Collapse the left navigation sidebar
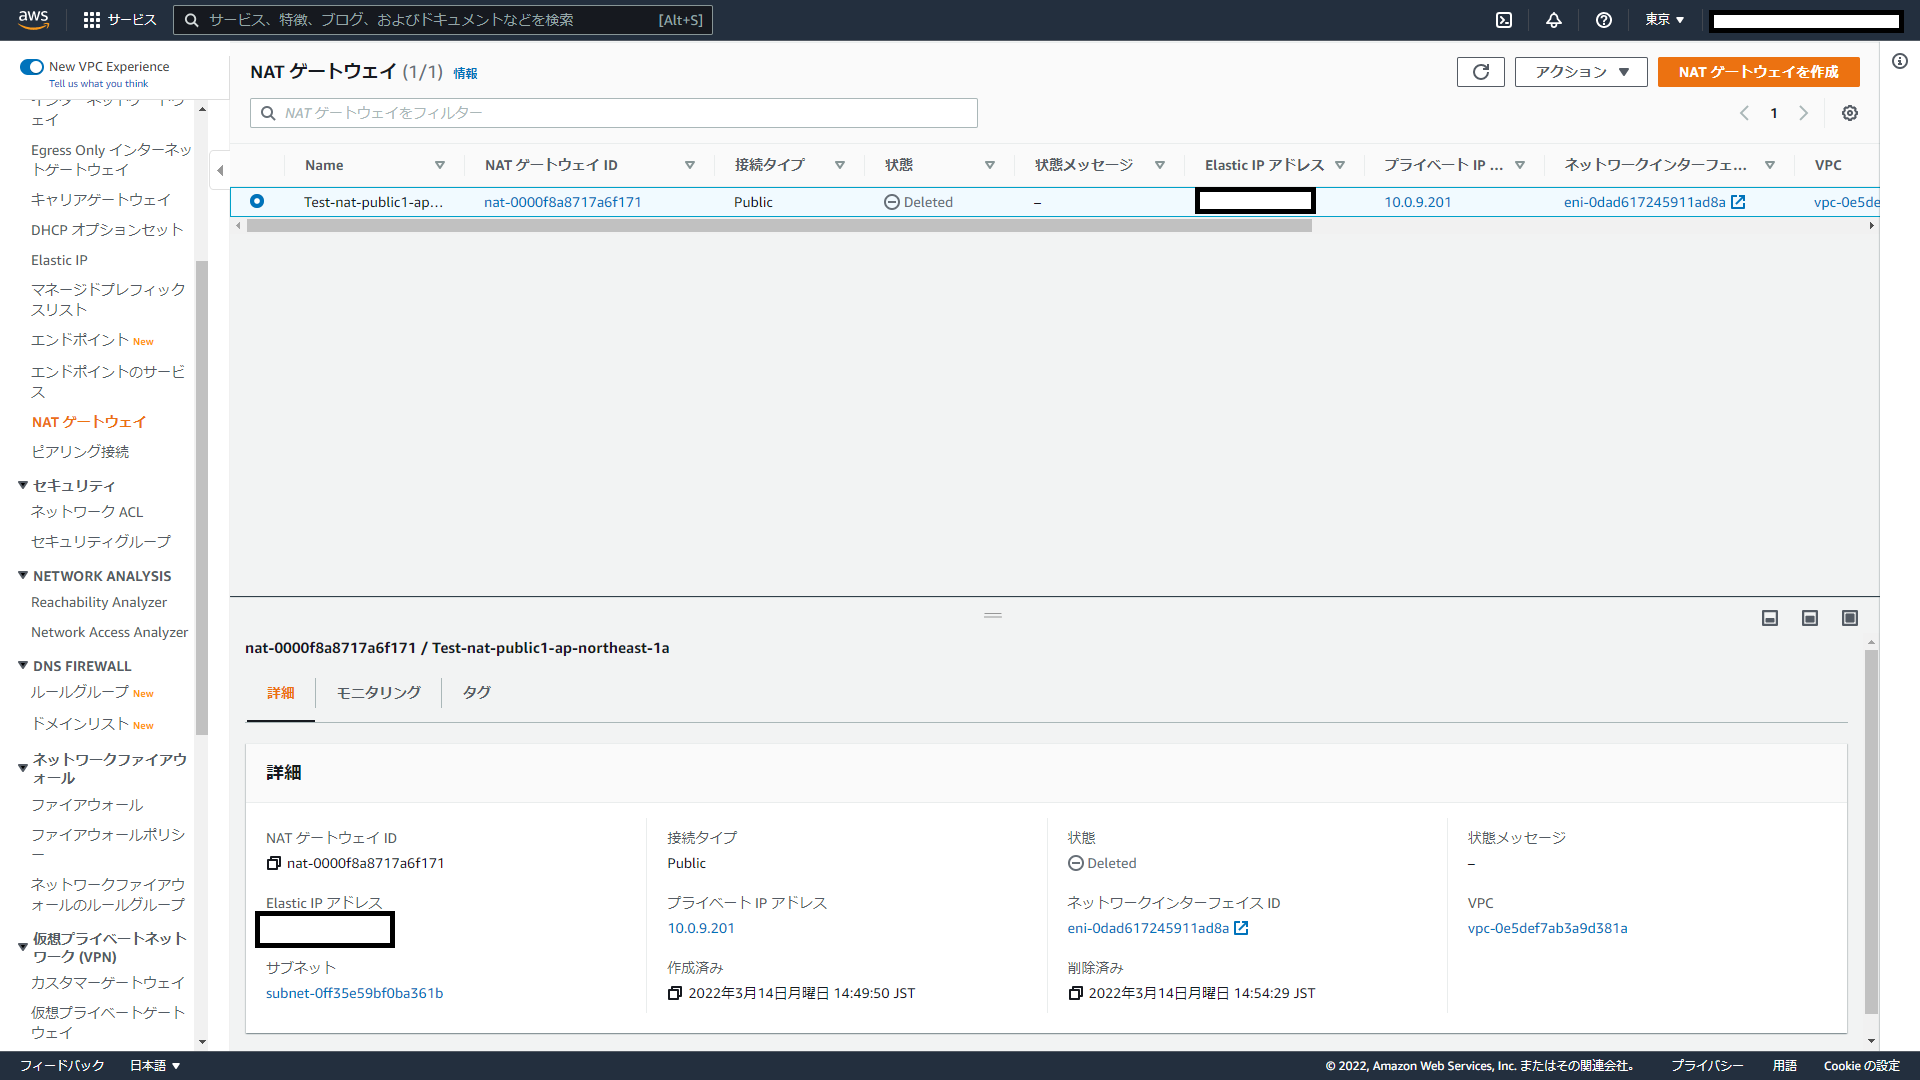 (220, 170)
